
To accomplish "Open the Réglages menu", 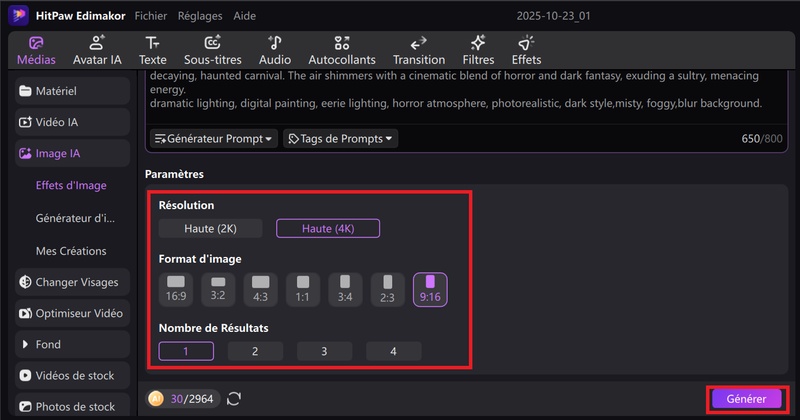I will click(x=200, y=16).
